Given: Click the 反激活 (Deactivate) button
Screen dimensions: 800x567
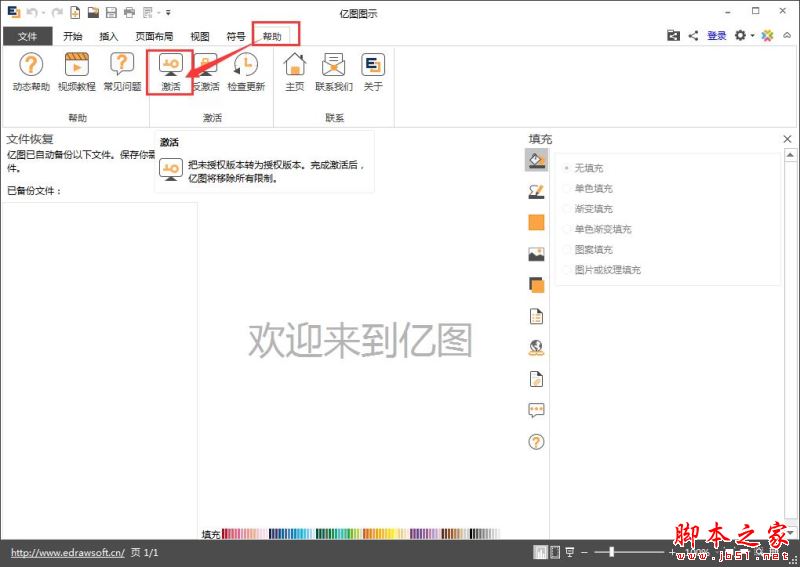Looking at the screenshot, I should pyautogui.click(x=206, y=72).
